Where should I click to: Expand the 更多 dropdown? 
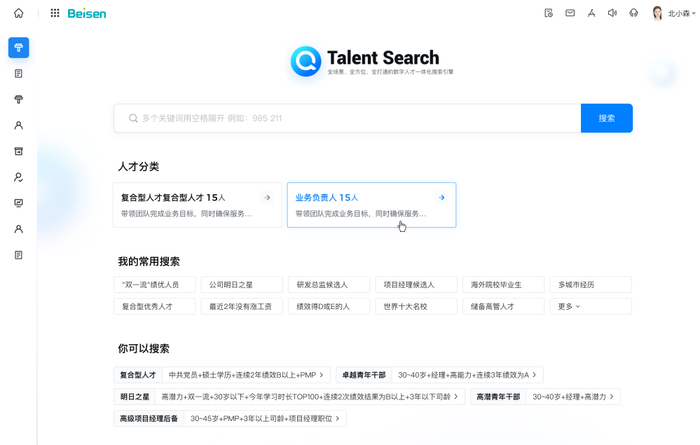(591, 307)
